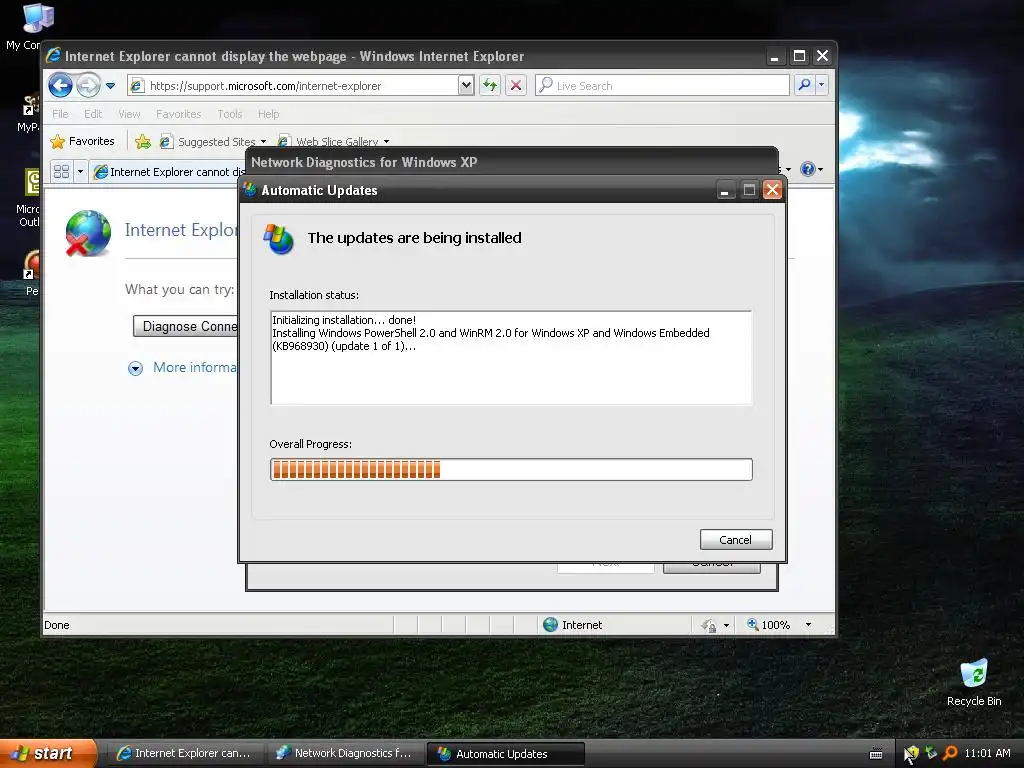
Task: Click the Automatic Updates taskbar button
Action: pos(505,754)
